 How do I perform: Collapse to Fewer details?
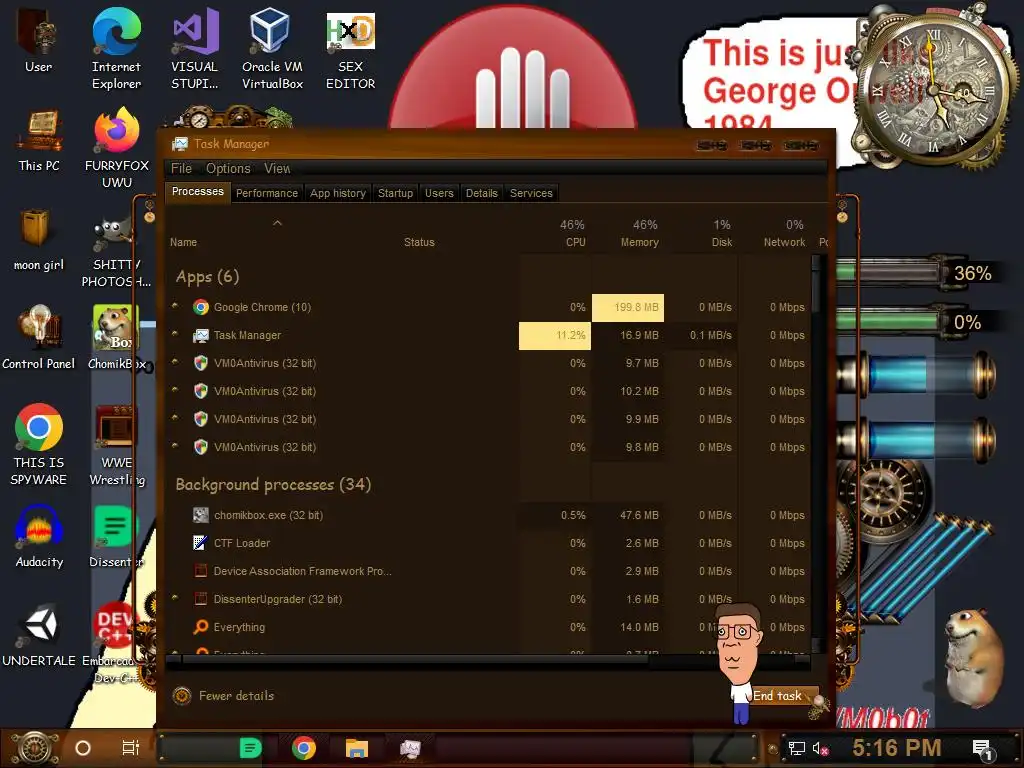[223, 696]
